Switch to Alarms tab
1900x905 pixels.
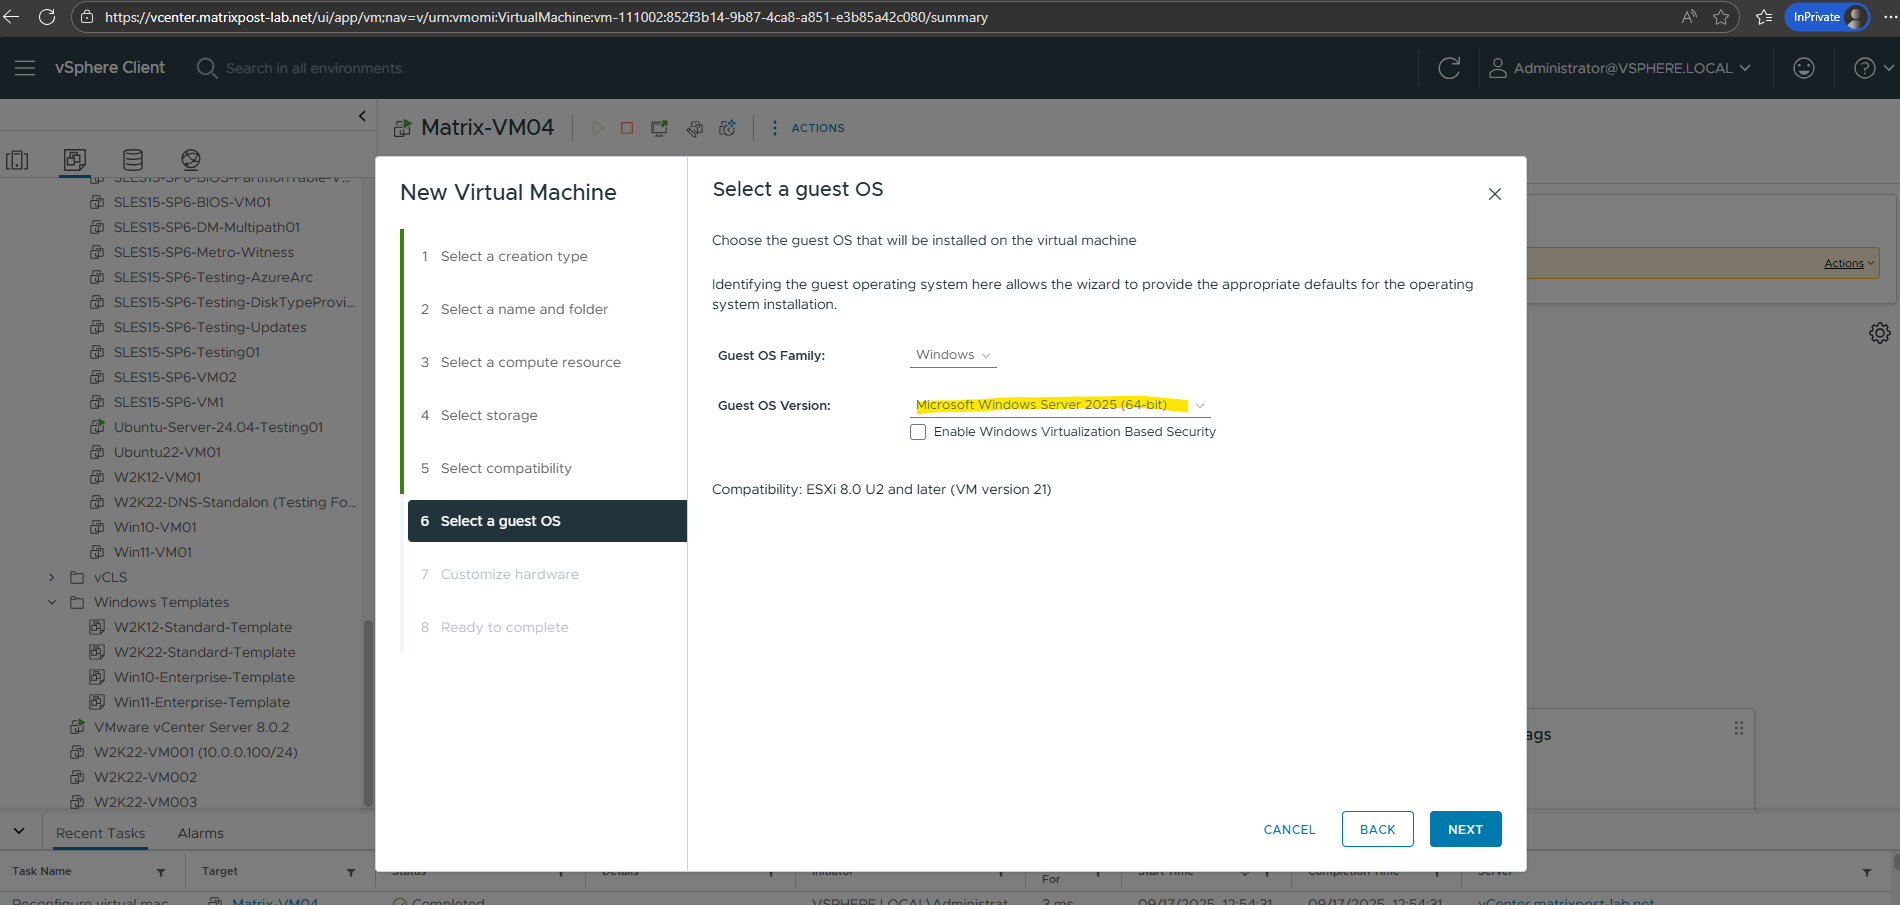[201, 833]
